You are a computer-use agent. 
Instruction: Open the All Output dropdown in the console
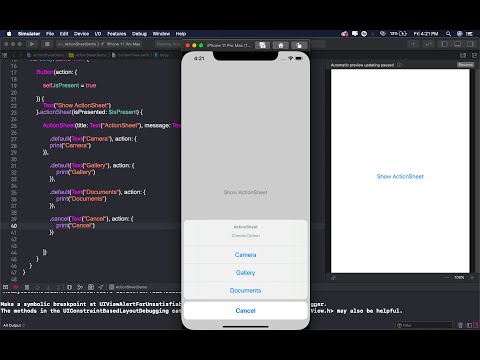[x=14, y=325]
